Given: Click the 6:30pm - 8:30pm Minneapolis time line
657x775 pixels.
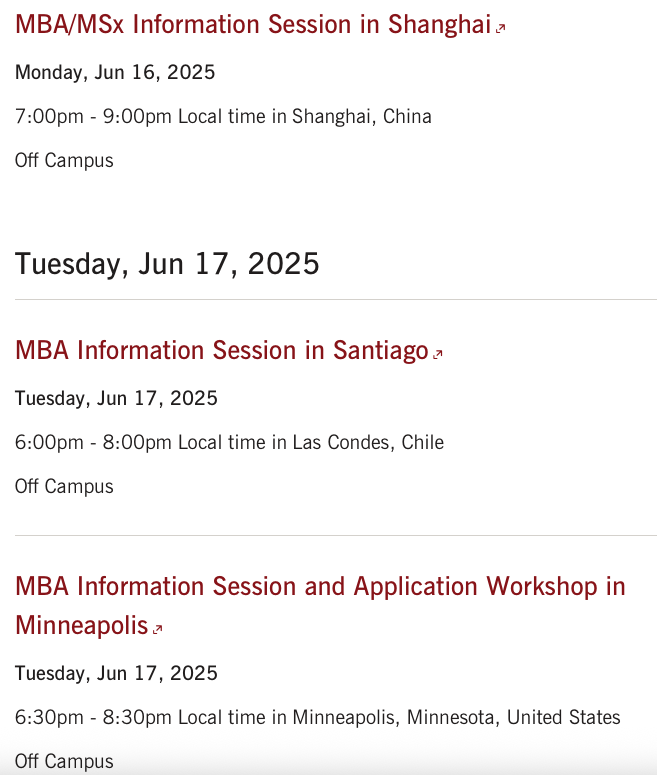Looking at the screenshot, I should pos(317,718).
